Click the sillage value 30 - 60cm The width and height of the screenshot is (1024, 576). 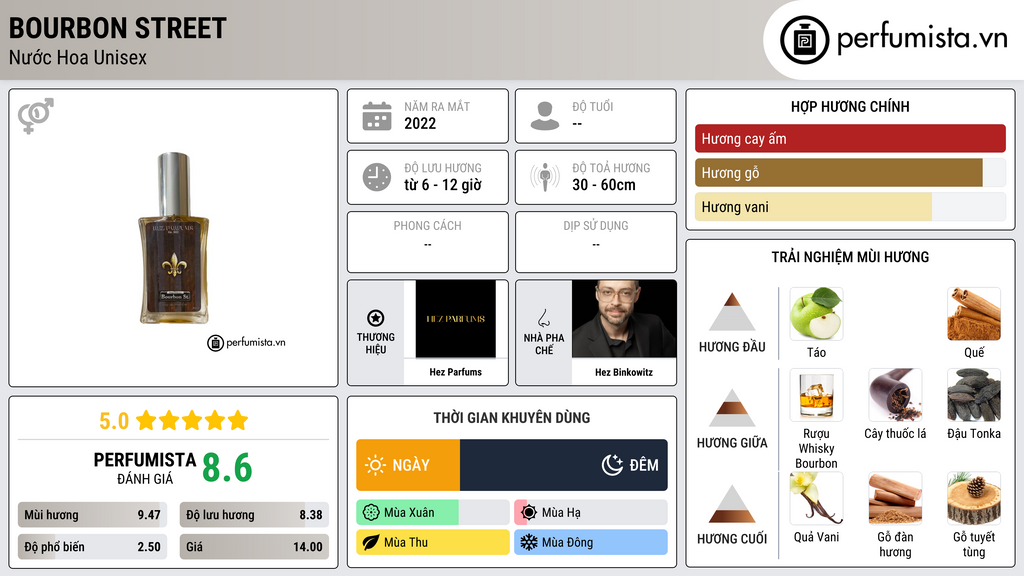(604, 185)
